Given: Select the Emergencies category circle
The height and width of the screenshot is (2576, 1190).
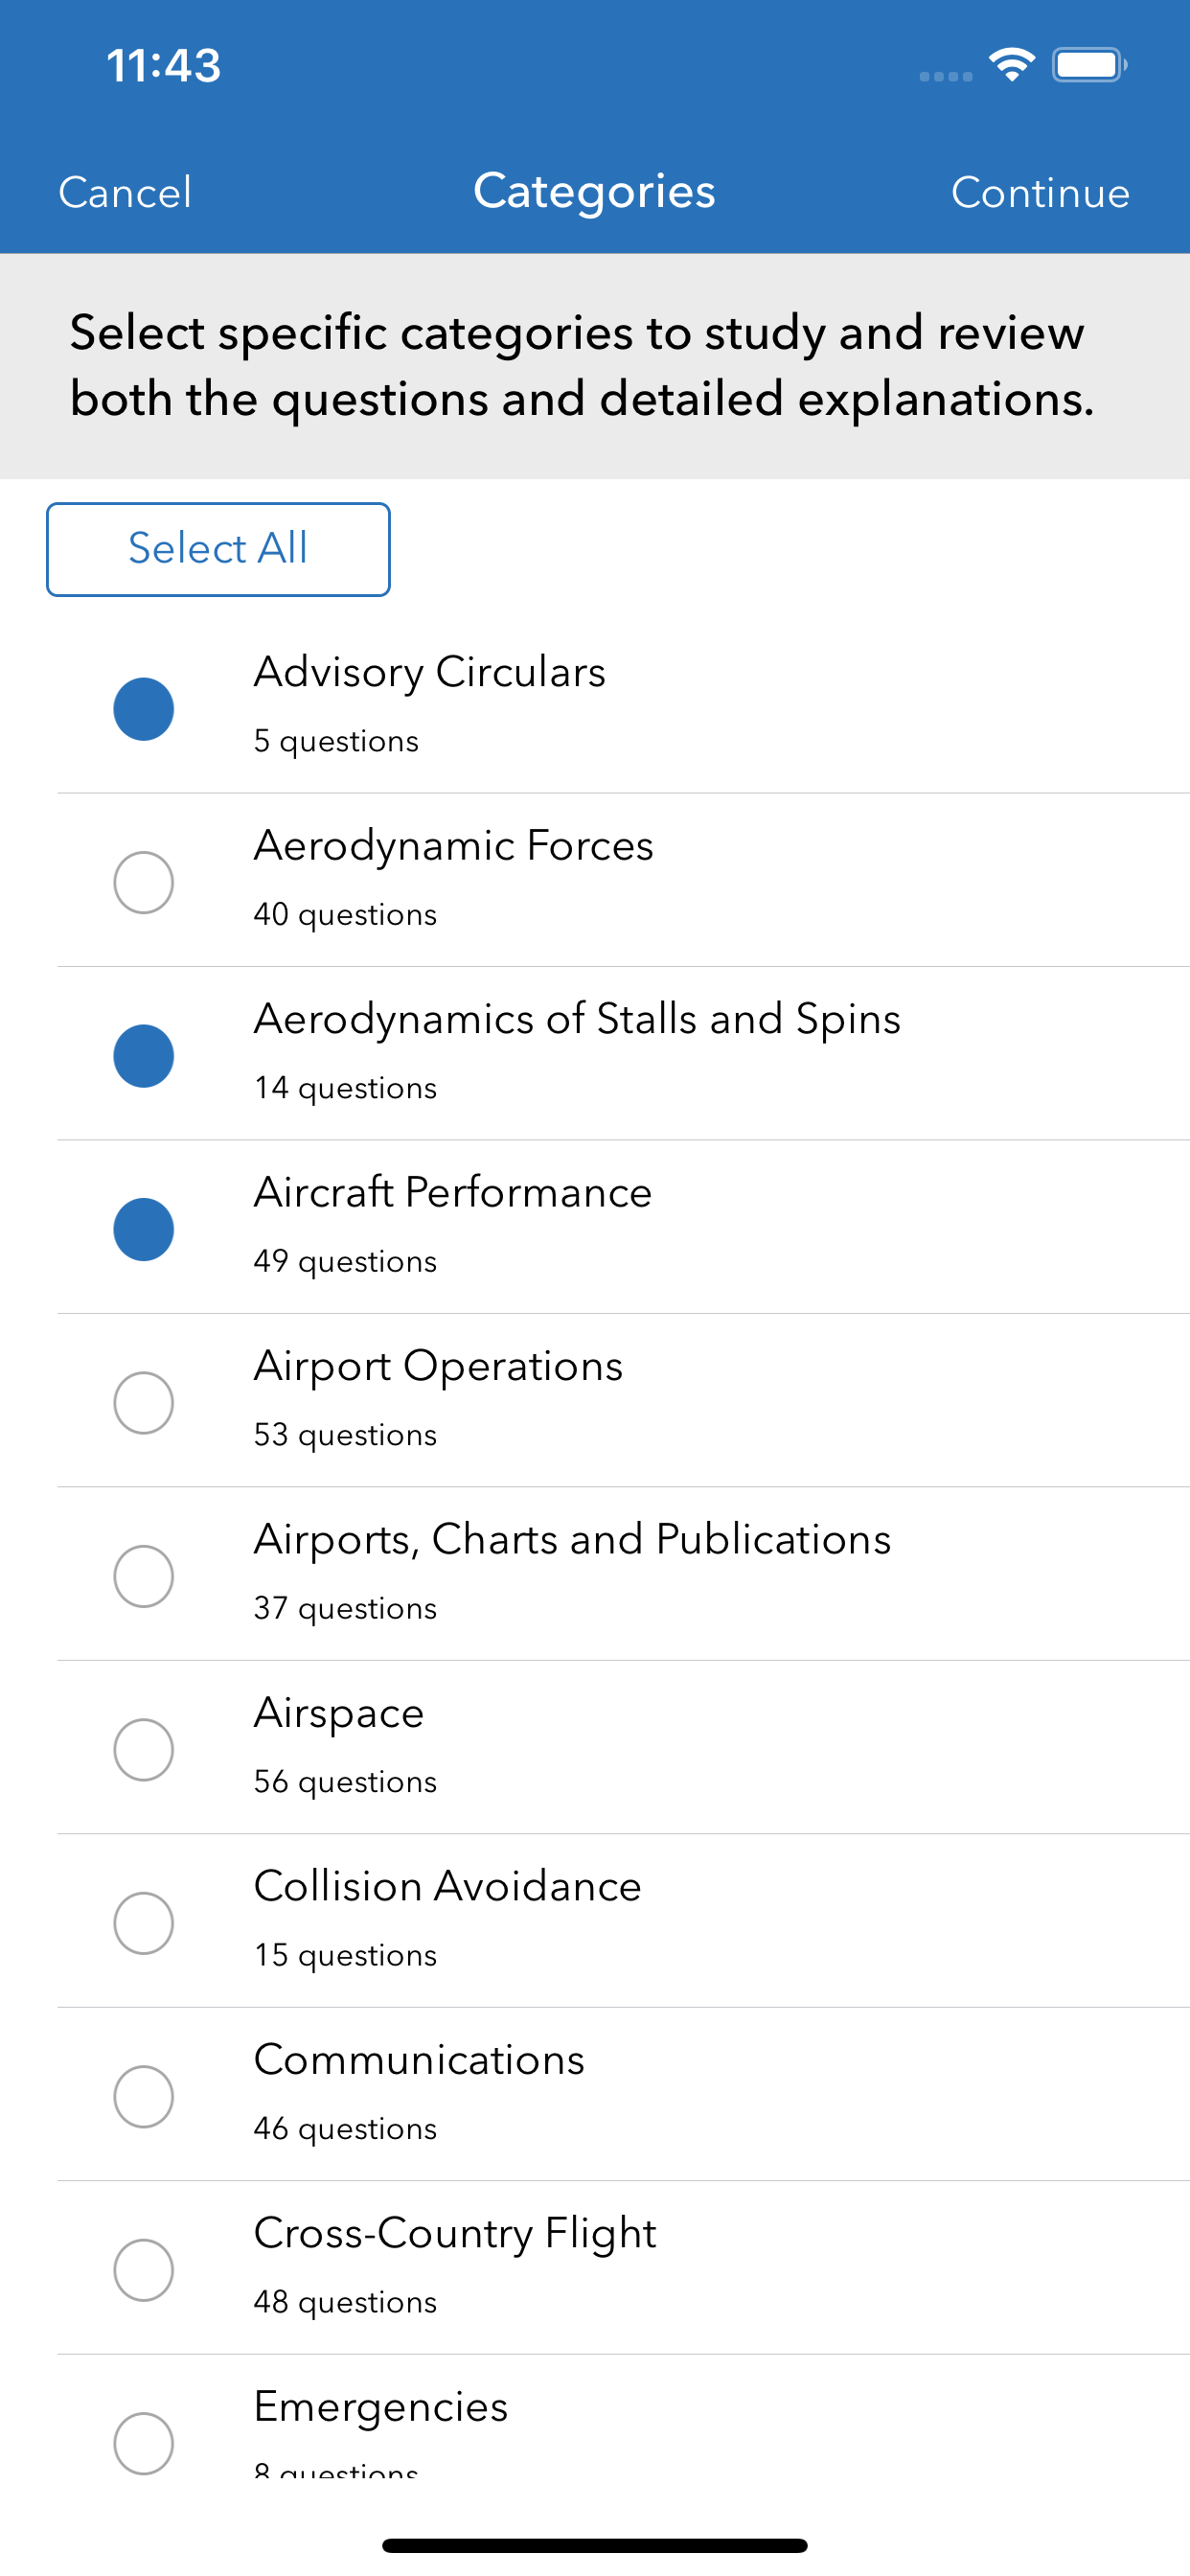Looking at the screenshot, I should click(143, 2442).
